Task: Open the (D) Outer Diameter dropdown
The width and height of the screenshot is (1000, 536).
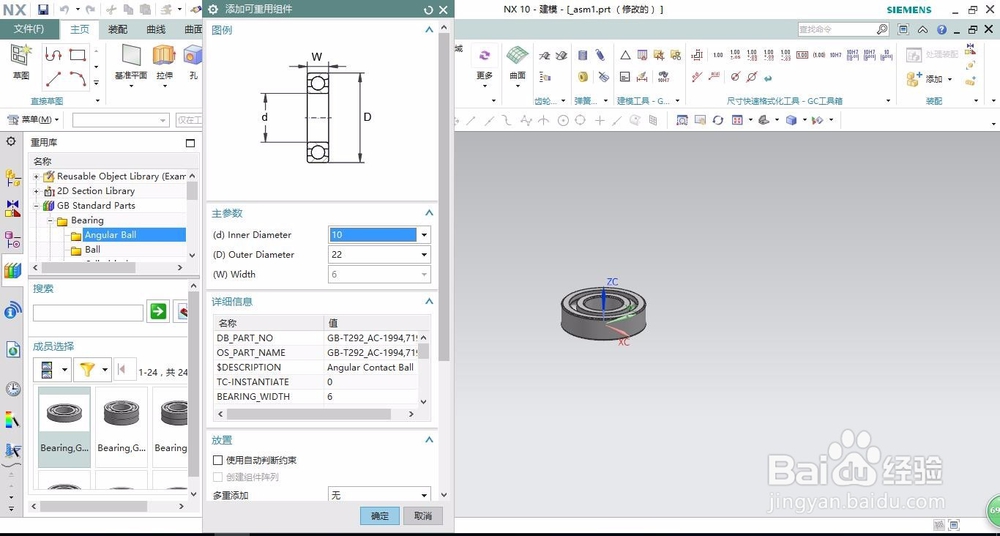Action: [423, 255]
